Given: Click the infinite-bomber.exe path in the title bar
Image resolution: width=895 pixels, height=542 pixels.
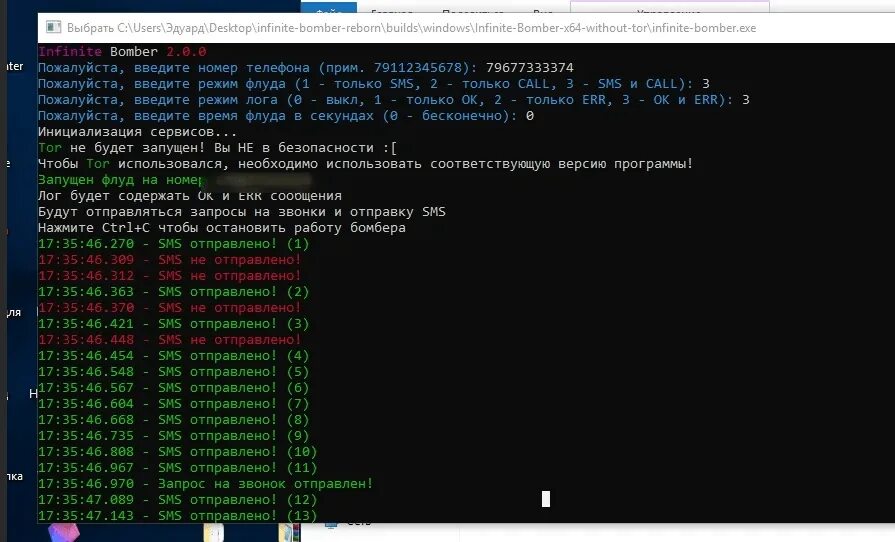Looking at the screenshot, I should tap(411, 28).
